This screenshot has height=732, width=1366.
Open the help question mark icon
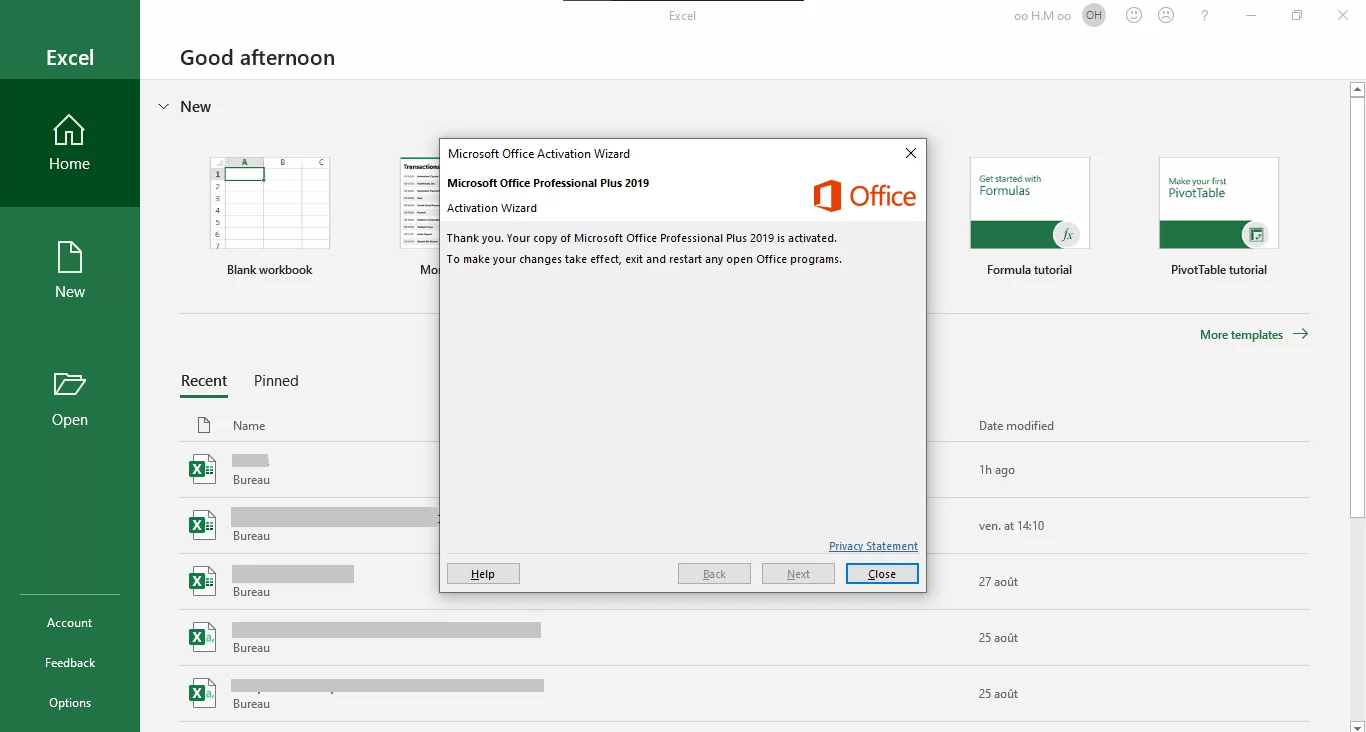[x=1205, y=15]
